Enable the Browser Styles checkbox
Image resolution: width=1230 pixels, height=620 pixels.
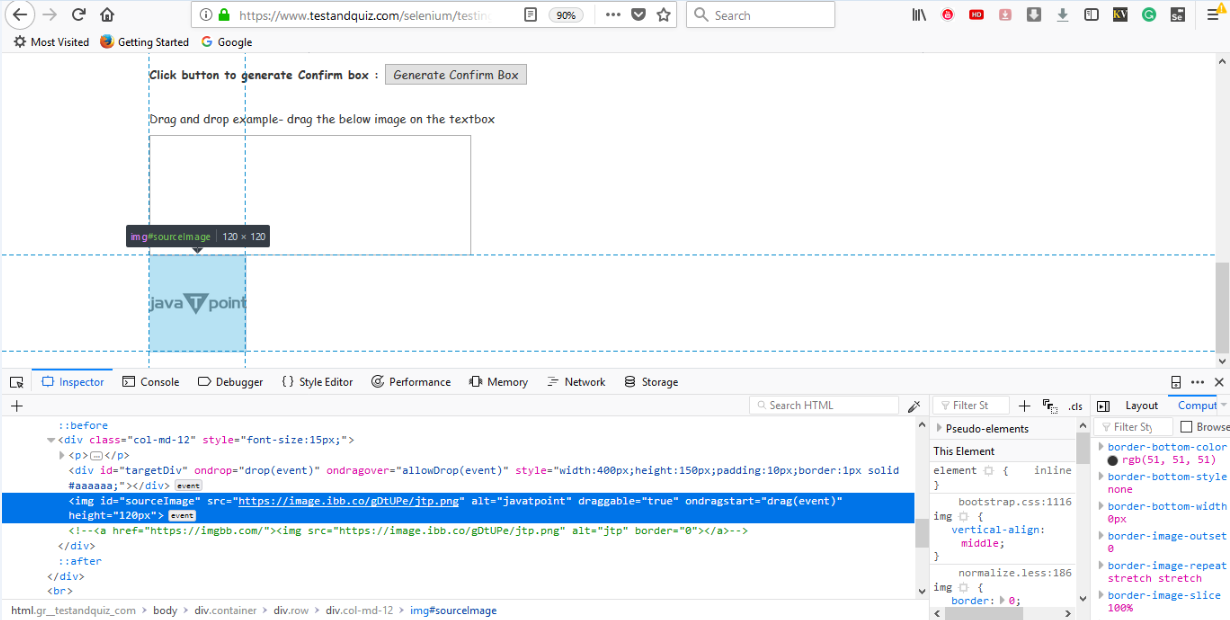click(1188, 426)
